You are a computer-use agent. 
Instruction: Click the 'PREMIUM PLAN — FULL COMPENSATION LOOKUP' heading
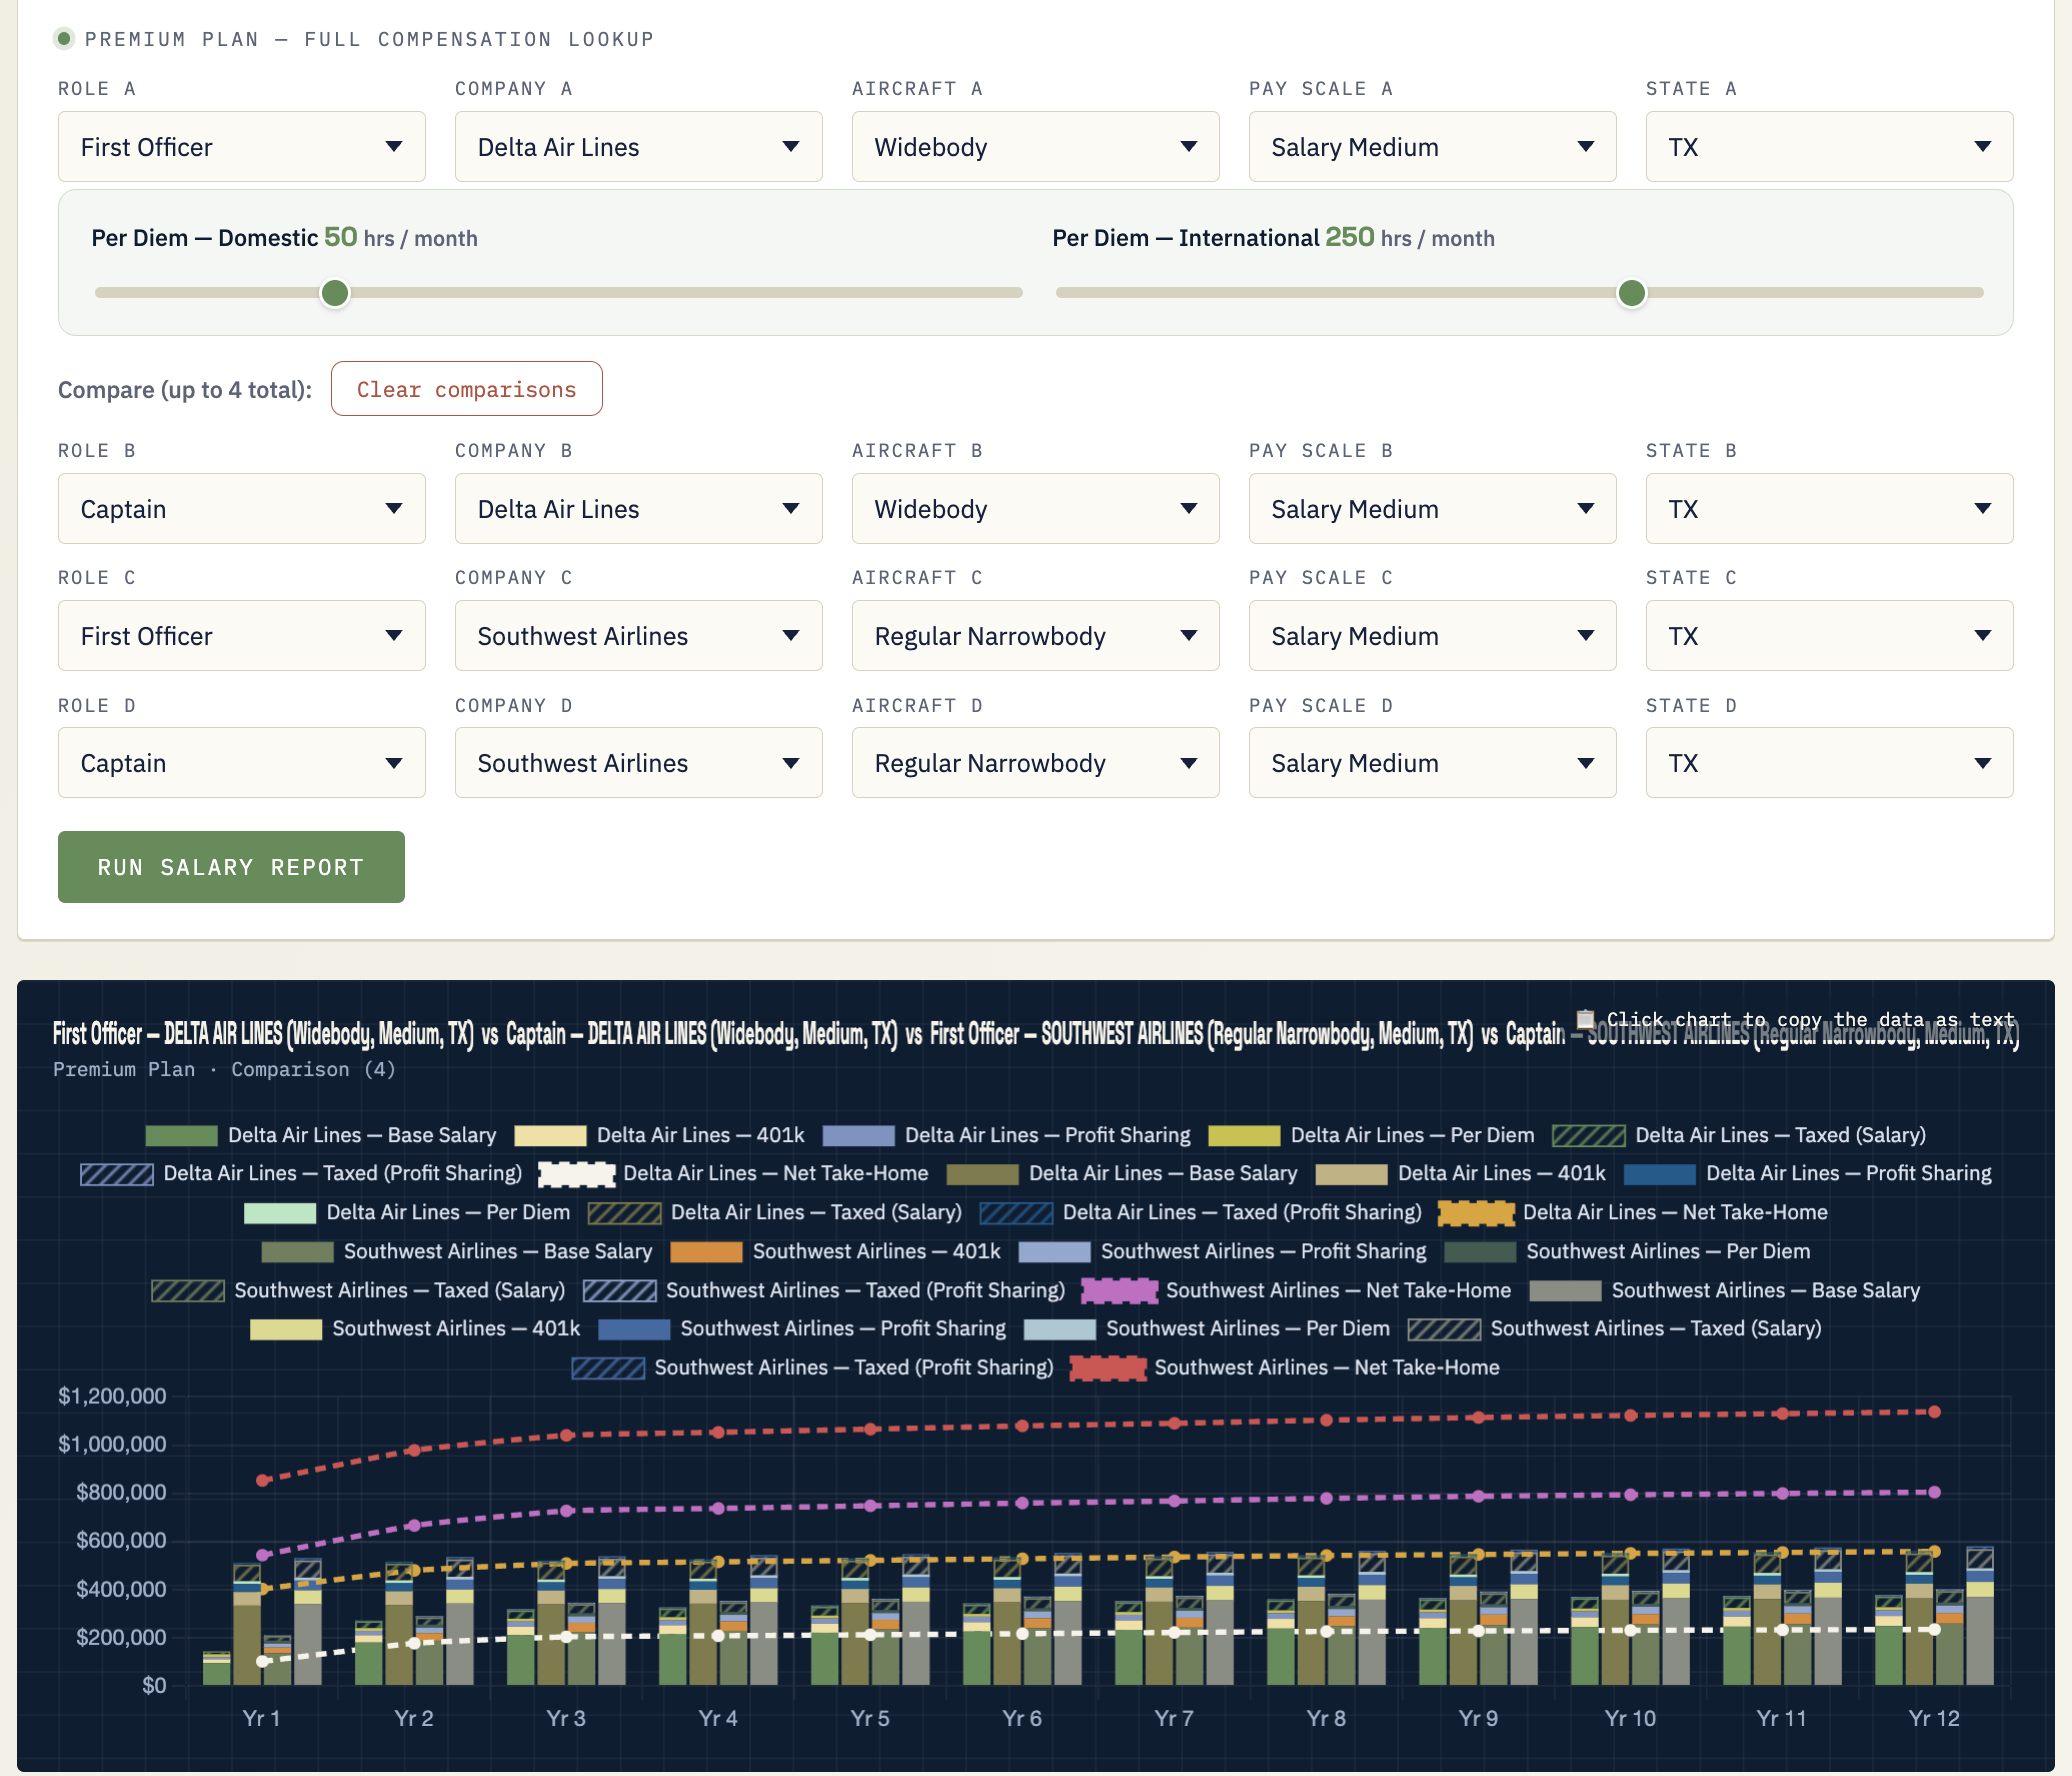369,39
